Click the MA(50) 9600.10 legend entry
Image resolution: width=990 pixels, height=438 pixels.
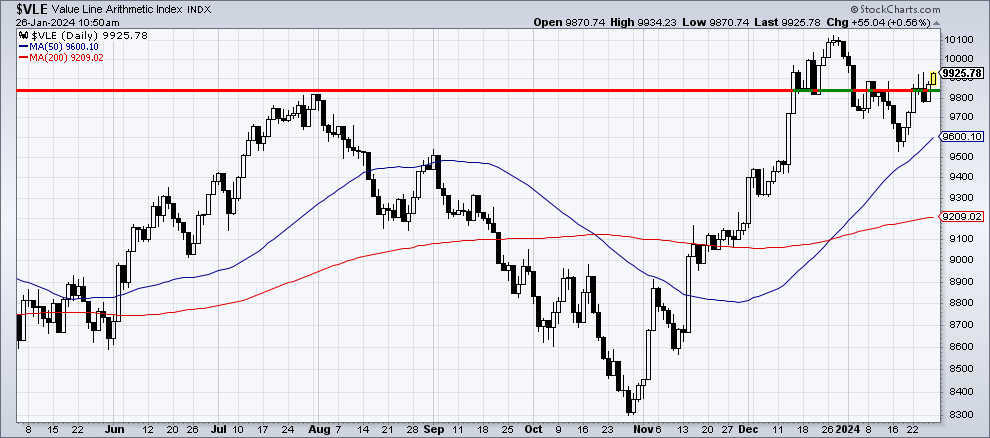58,47
